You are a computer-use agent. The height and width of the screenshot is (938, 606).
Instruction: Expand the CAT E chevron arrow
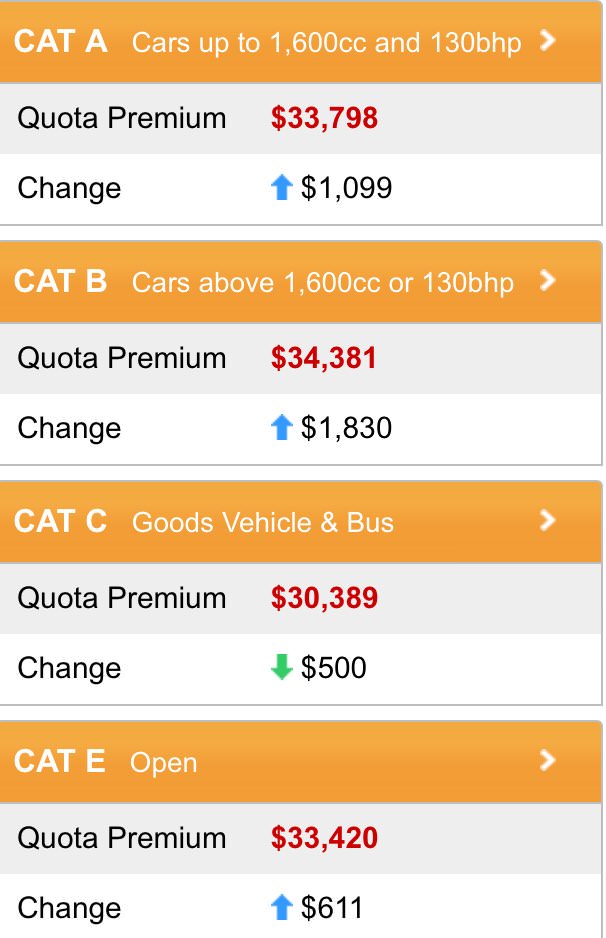(x=546, y=760)
